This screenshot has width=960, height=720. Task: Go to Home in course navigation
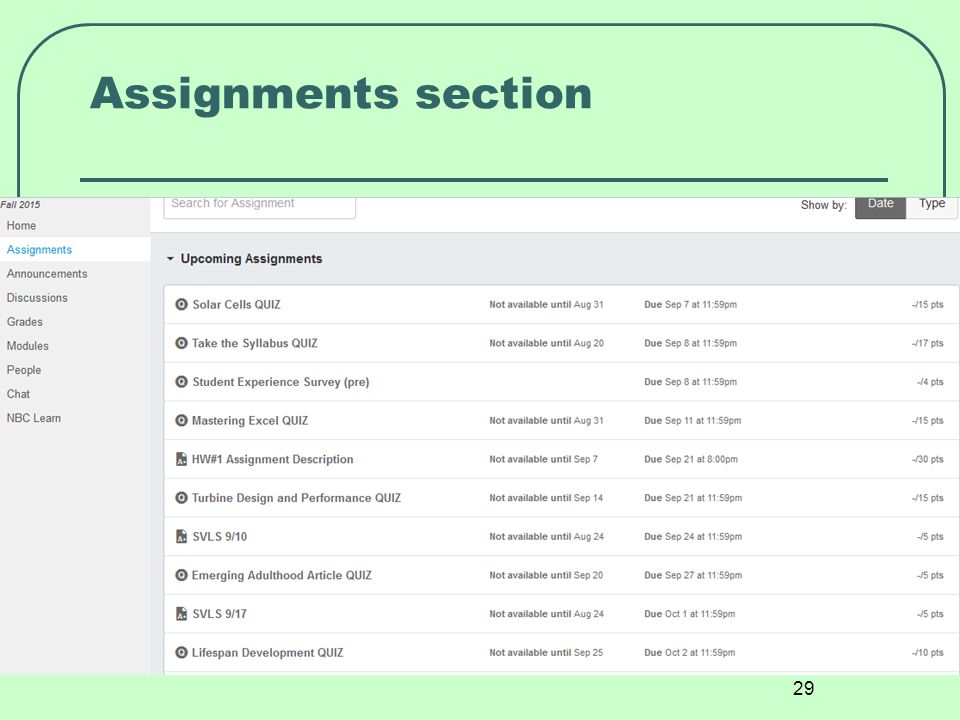(x=21, y=225)
